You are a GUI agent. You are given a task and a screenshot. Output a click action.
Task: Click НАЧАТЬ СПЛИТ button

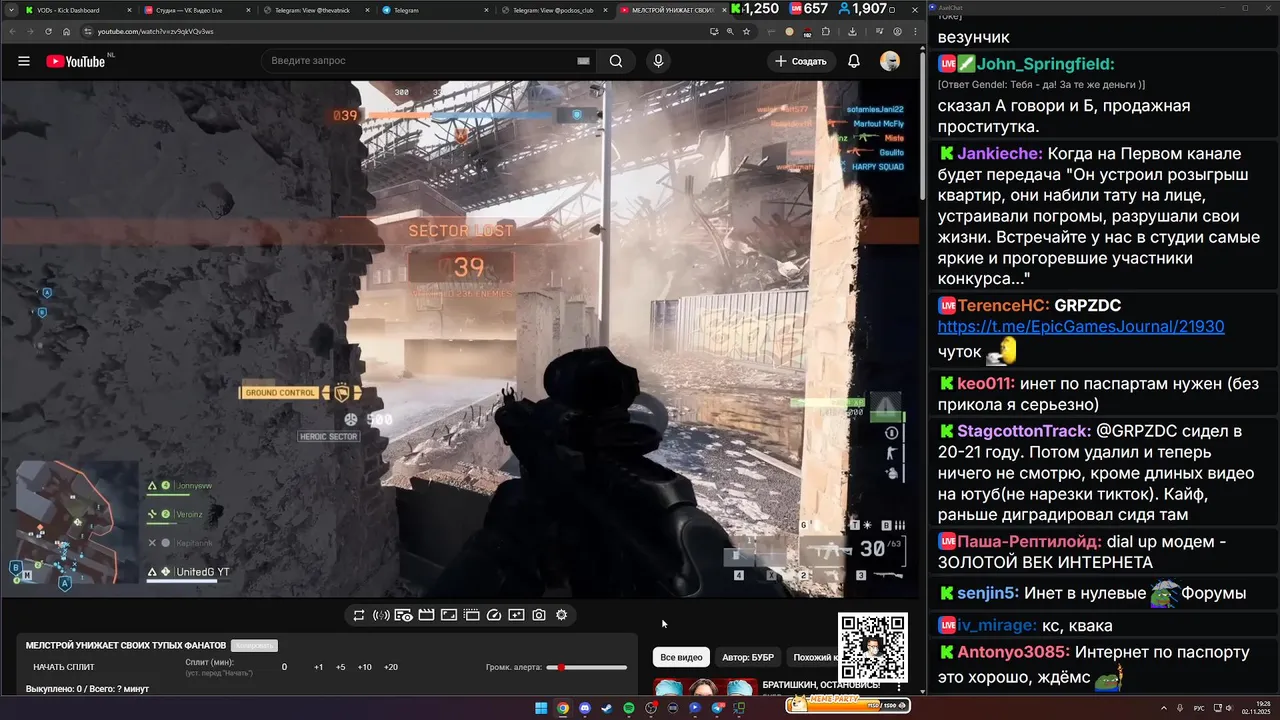(x=64, y=667)
